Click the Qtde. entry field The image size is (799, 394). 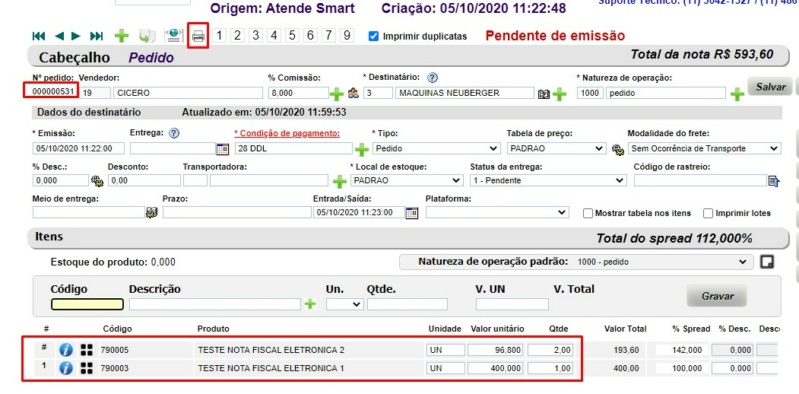click(407, 304)
